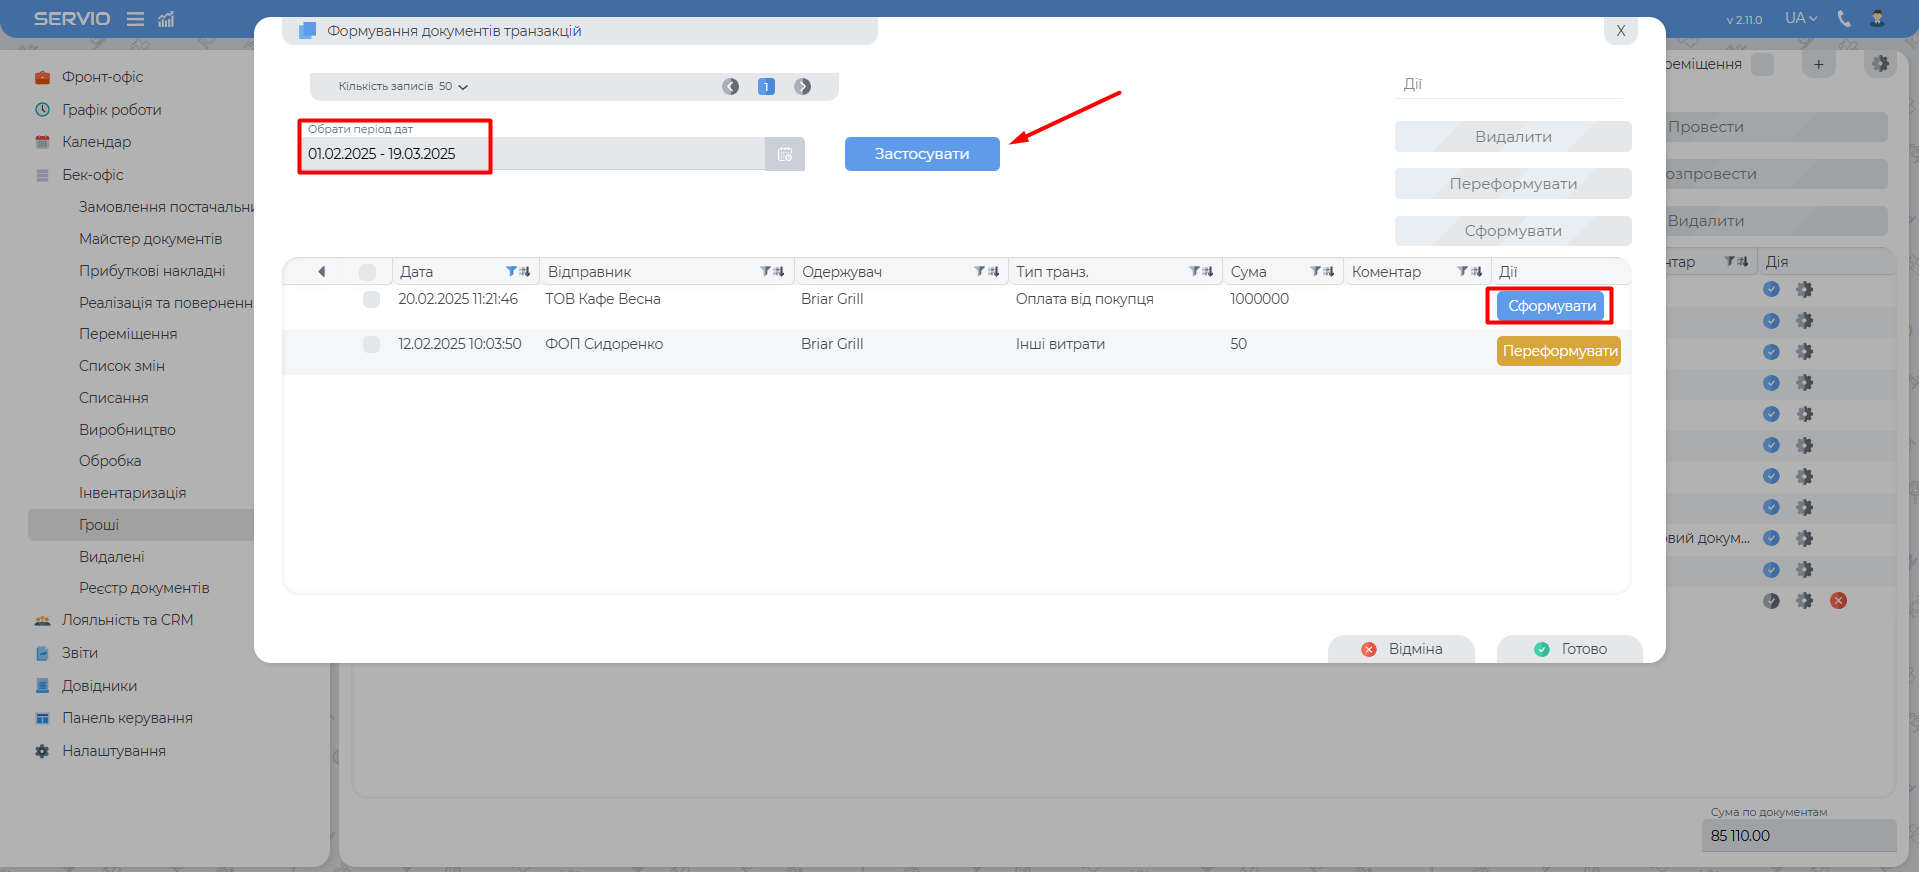Go to the next page arrow

pyautogui.click(x=802, y=87)
